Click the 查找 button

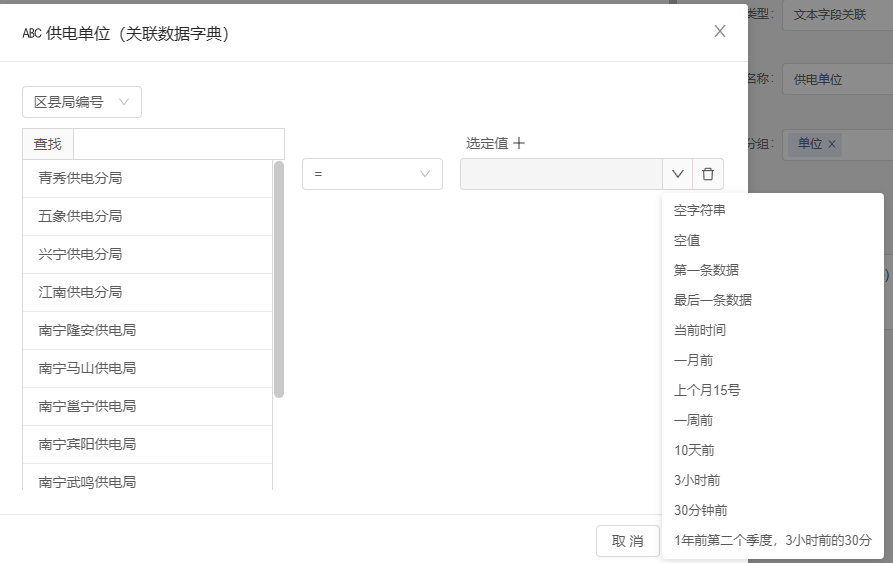pyautogui.click(x=48, y=144)
